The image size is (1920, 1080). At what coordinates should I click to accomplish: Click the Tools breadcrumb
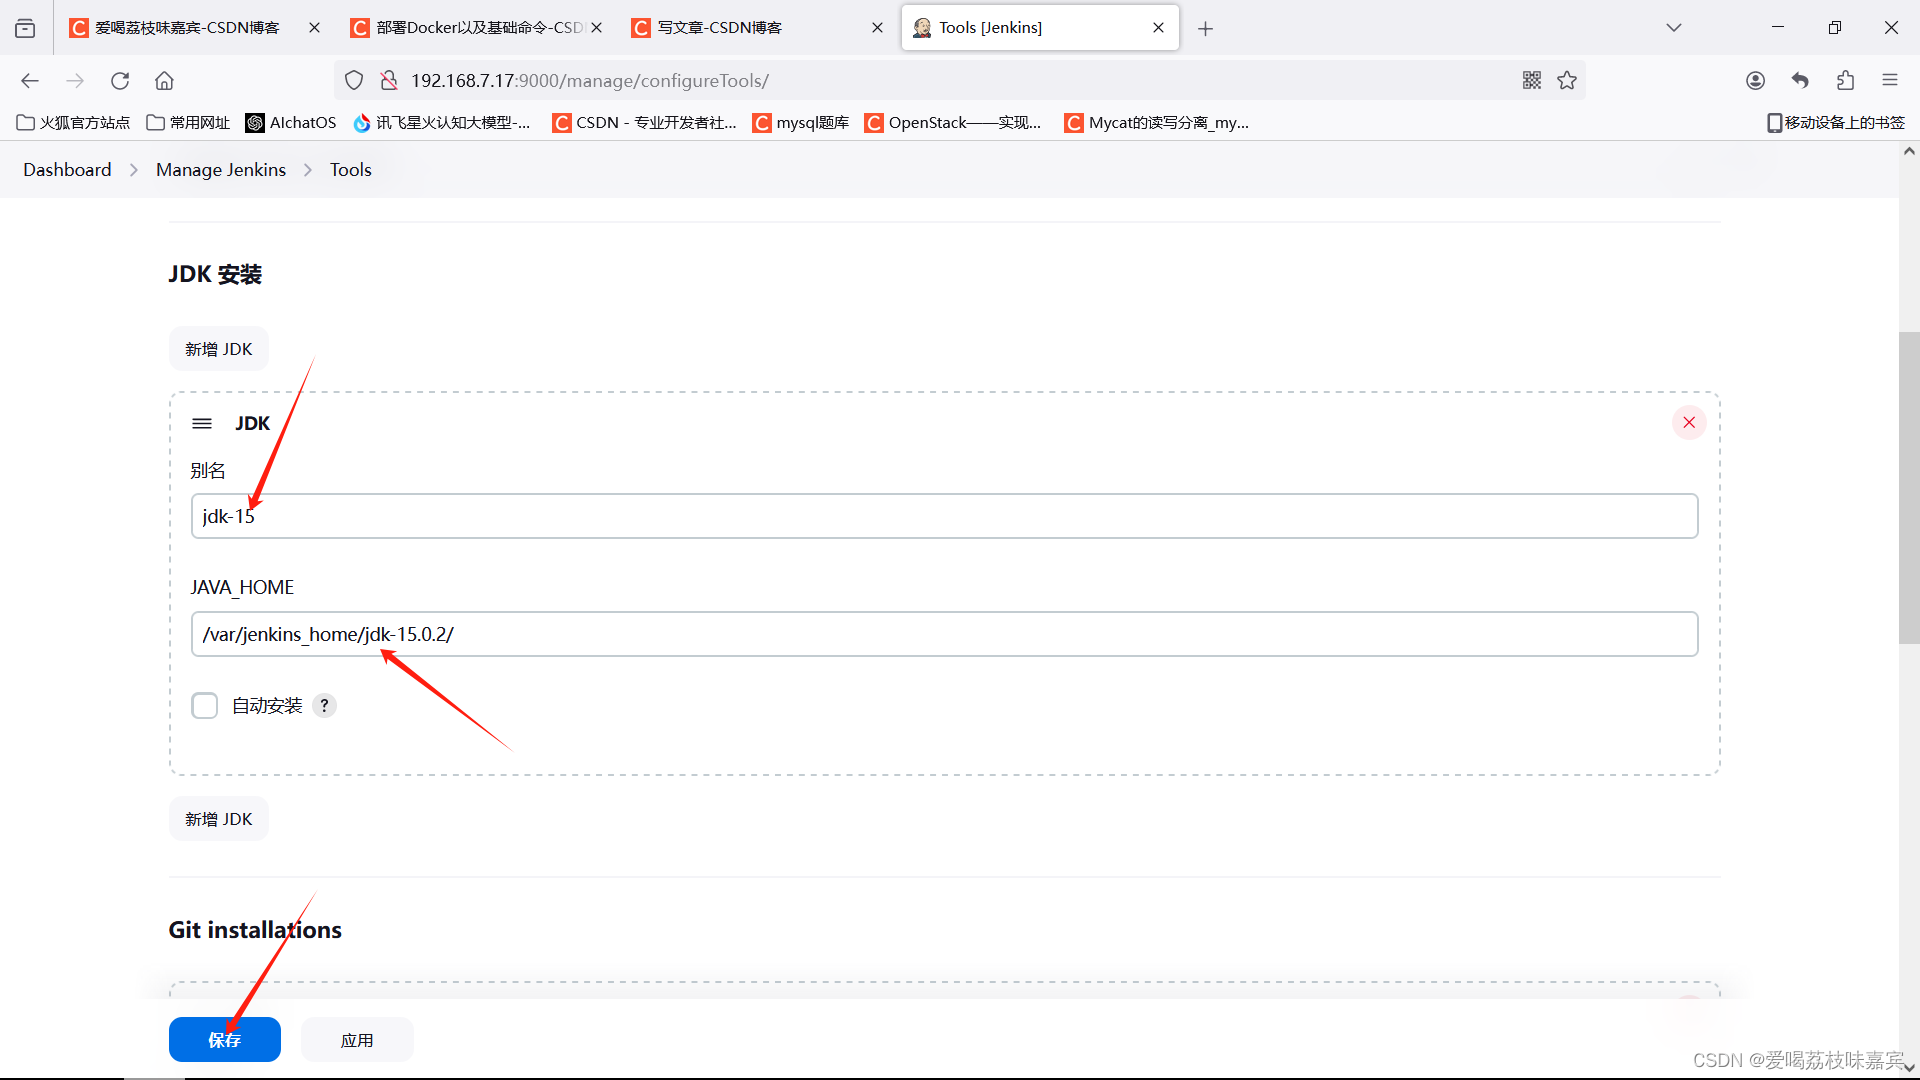coord(351,170)
